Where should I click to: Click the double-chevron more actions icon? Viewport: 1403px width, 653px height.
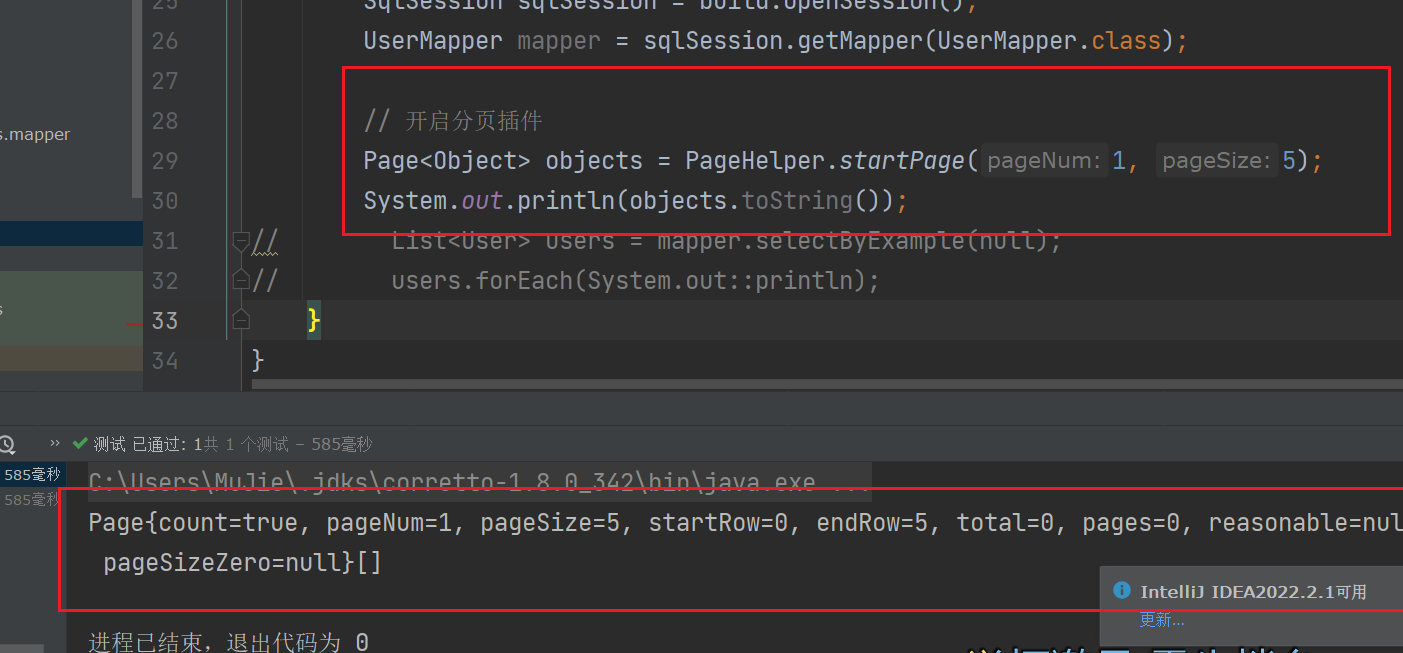click(x=54, y=444)
